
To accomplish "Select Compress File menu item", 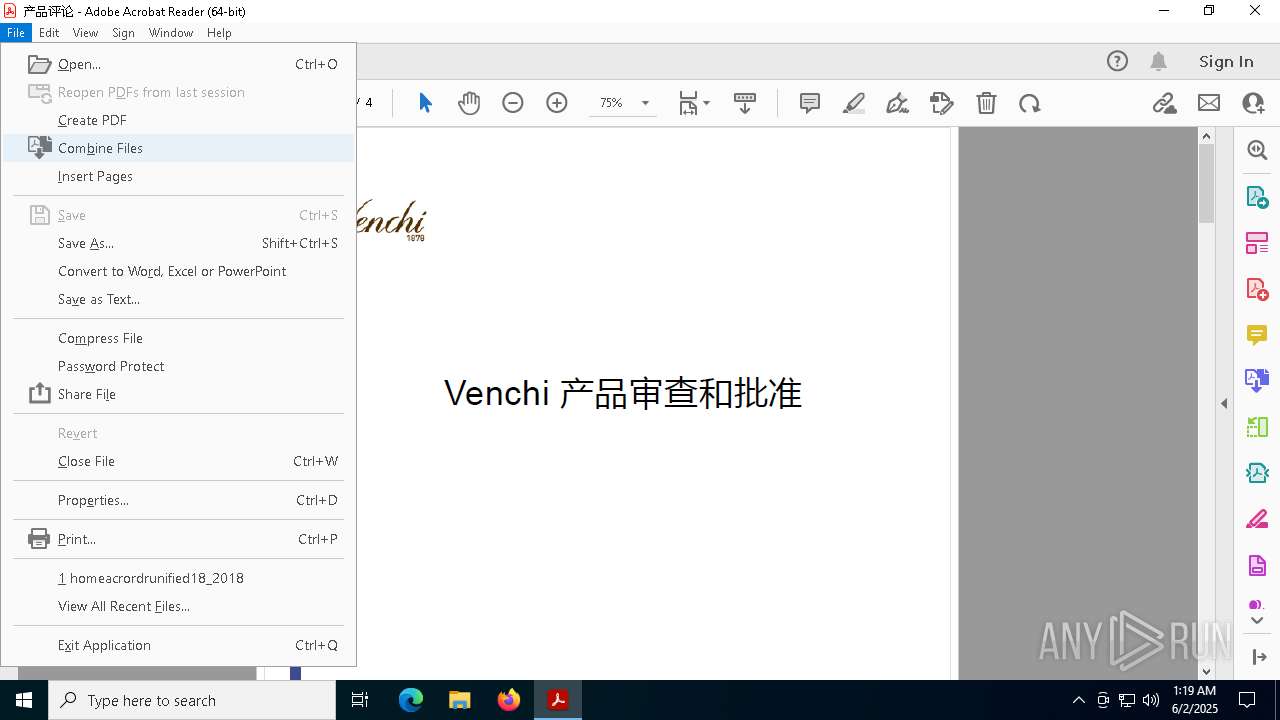I will tap(178, 338).
